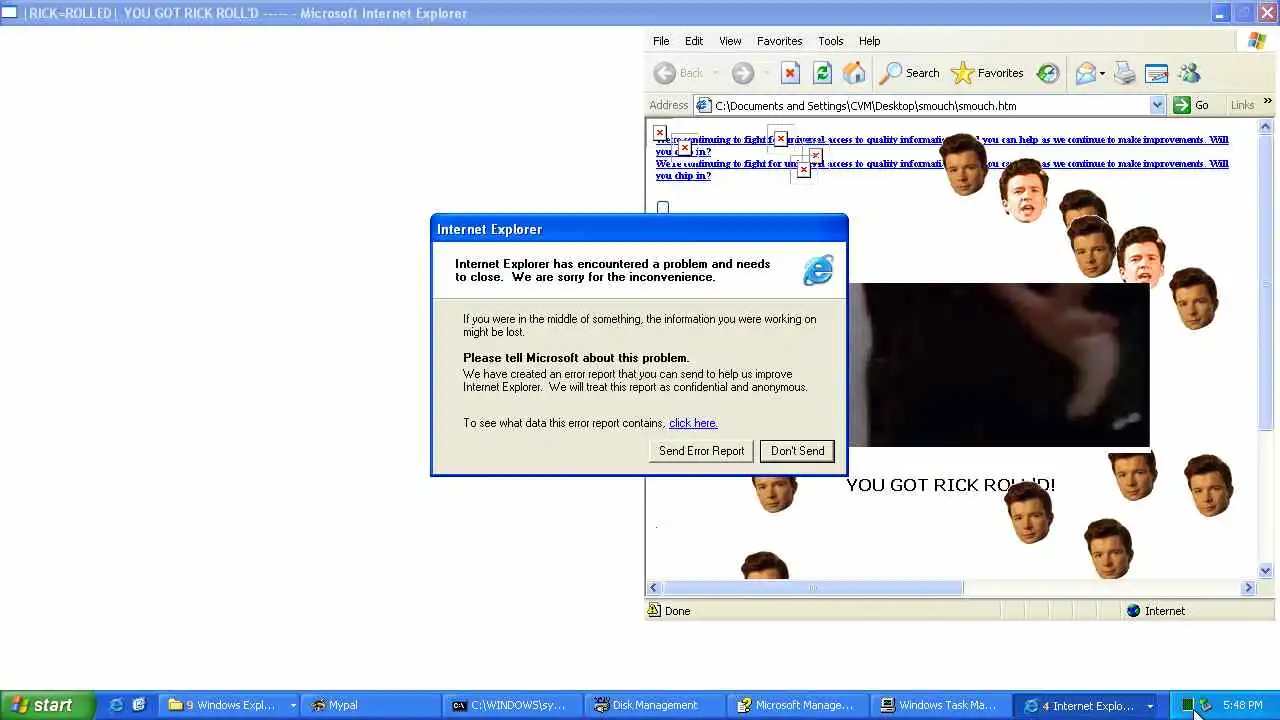
Task: Click the Print toolbar icon
Action: point(1125,73)
